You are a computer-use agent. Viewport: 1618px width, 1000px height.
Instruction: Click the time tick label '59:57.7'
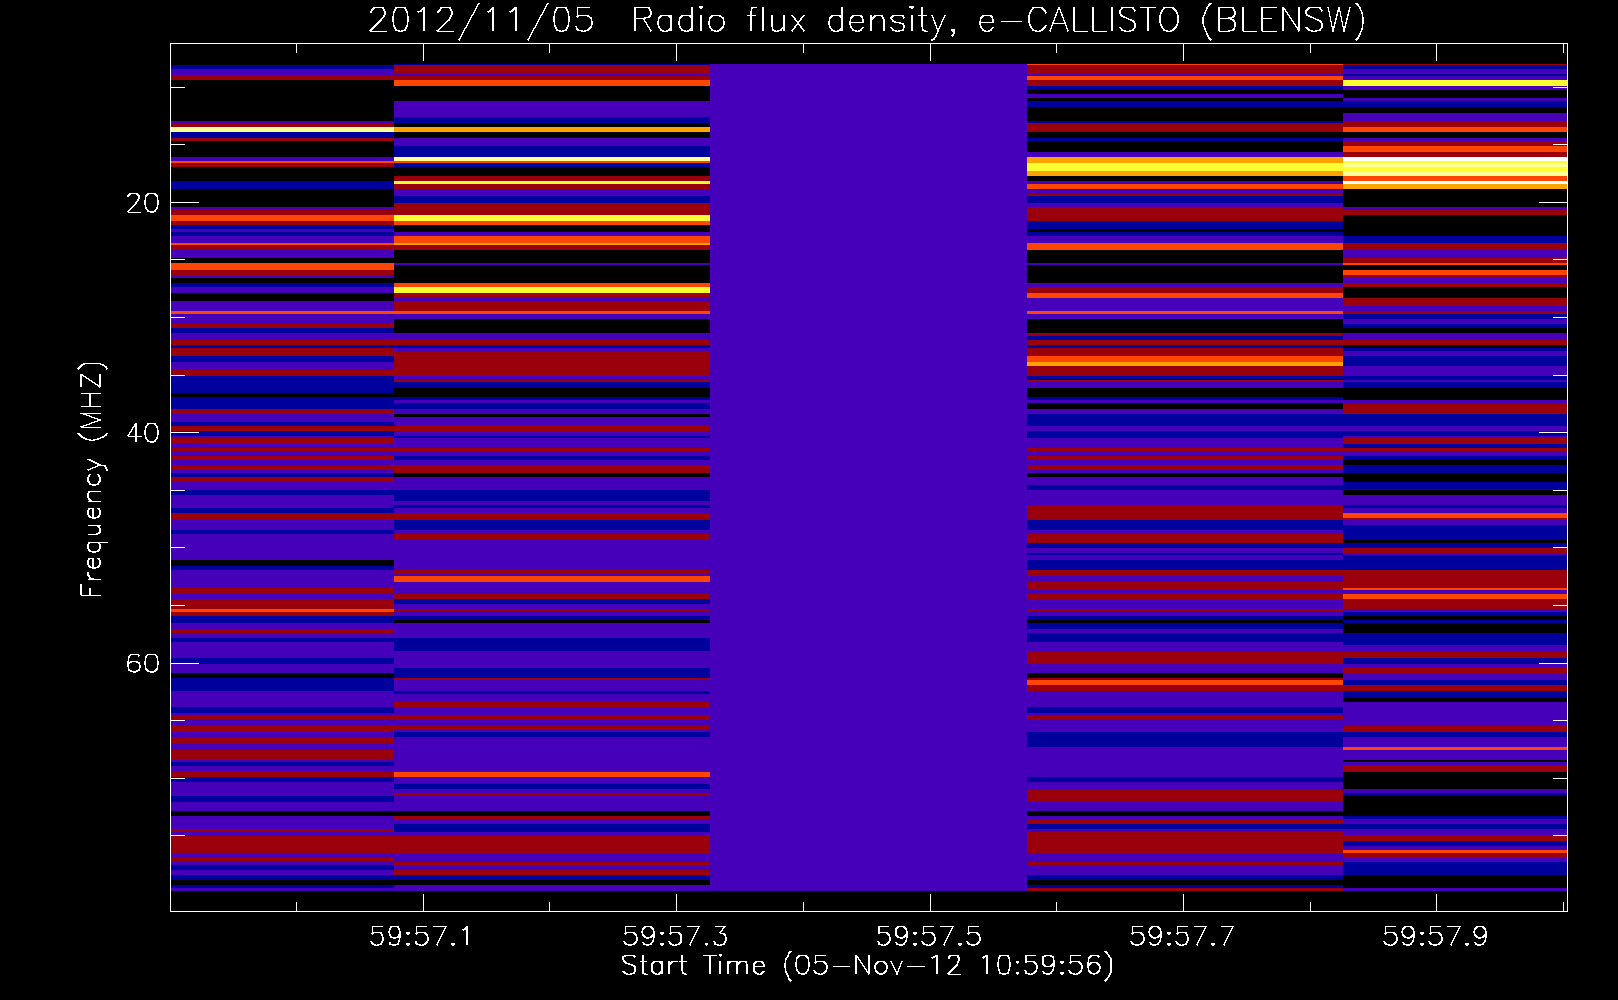(1182, 936)
